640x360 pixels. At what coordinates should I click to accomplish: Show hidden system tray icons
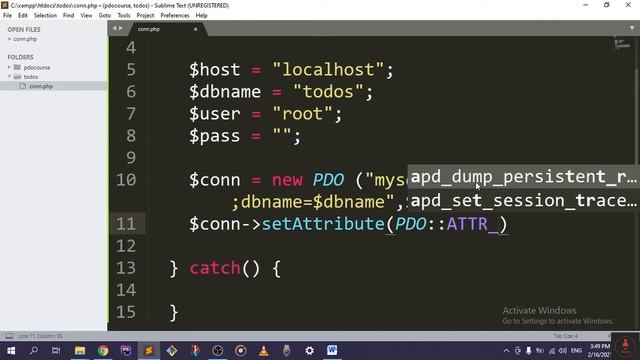[x=506, y=351]
